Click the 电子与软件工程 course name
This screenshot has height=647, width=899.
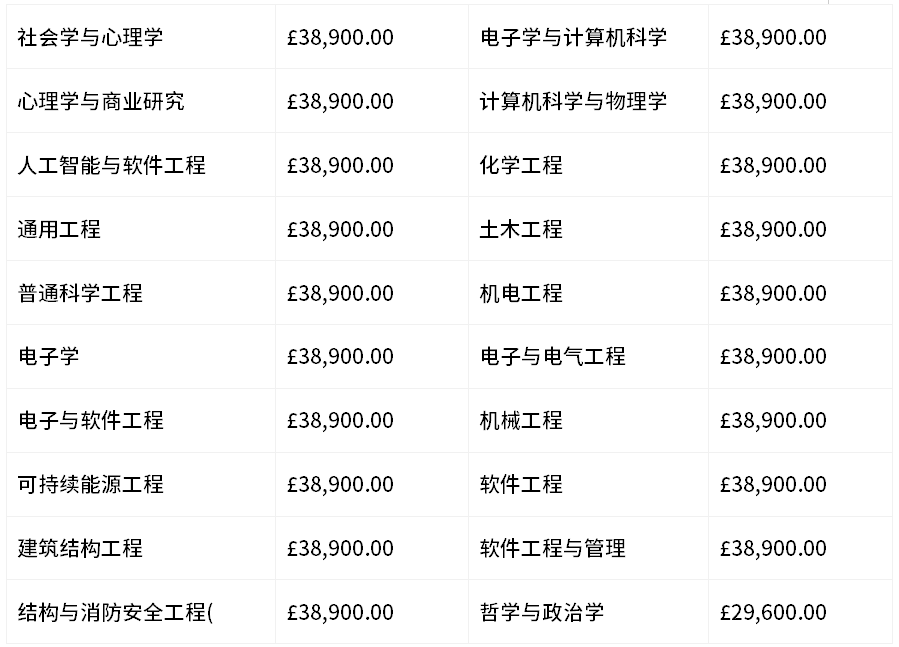[x=91, y=421]
